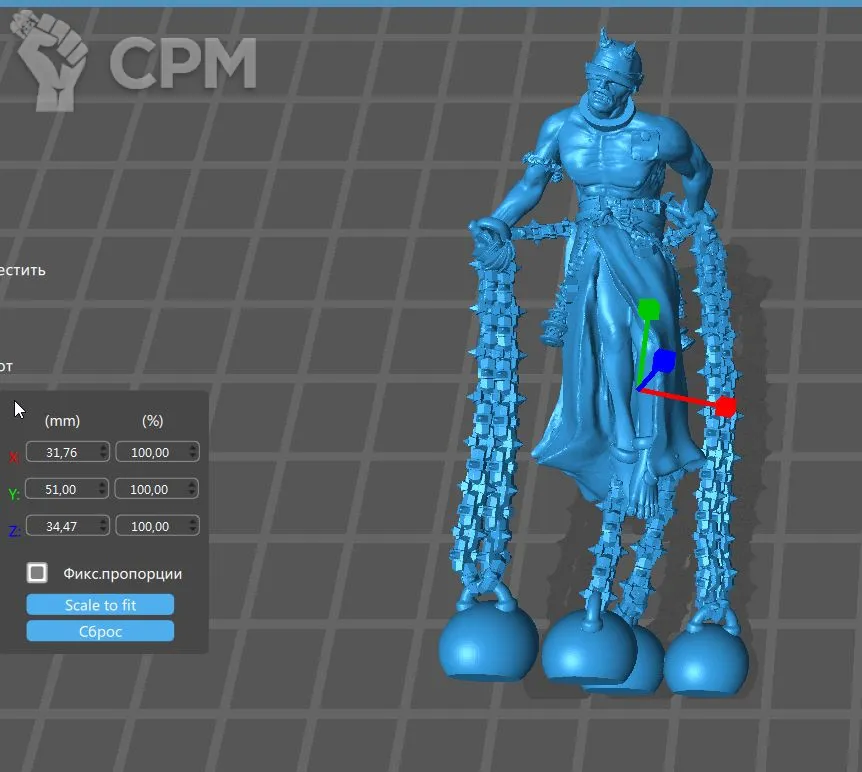Click the X percent spinner arrows
This screenshot has width=862, height=772.
coord(193,453)
